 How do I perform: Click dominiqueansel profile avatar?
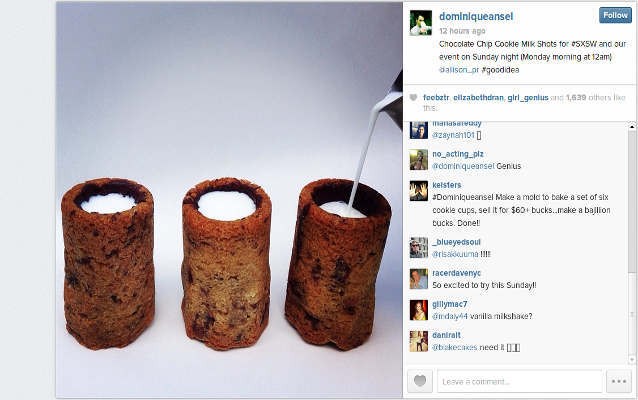(x=421, y=23)
